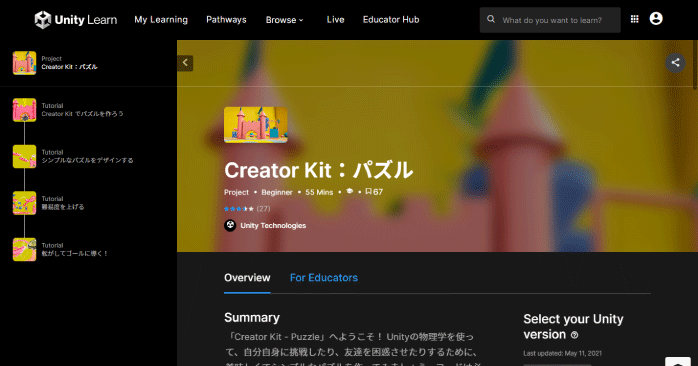
Task: Click the search magnifier icon
Action: coord(491,19)
